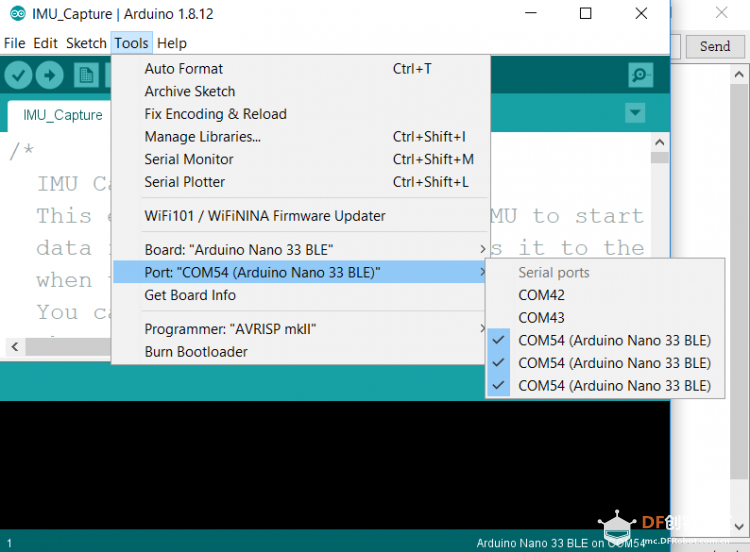Open the Sketch menu
The image size is (750, 552).
click(x=86, y=43)
